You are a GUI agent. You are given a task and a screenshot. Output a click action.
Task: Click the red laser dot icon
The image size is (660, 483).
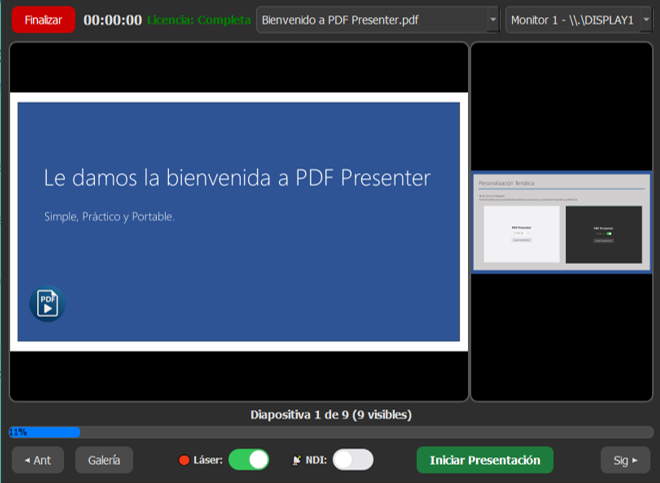click(x=184, y=460)
